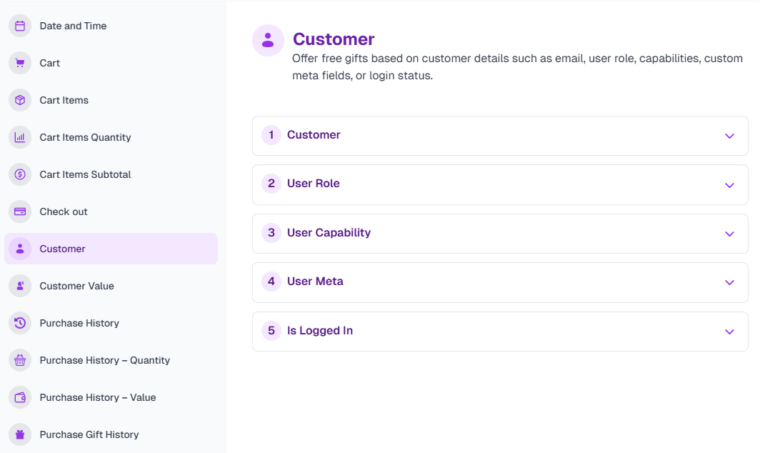
Task: Expand the Customer accordion chevron
Action: [x=729, y=136]
